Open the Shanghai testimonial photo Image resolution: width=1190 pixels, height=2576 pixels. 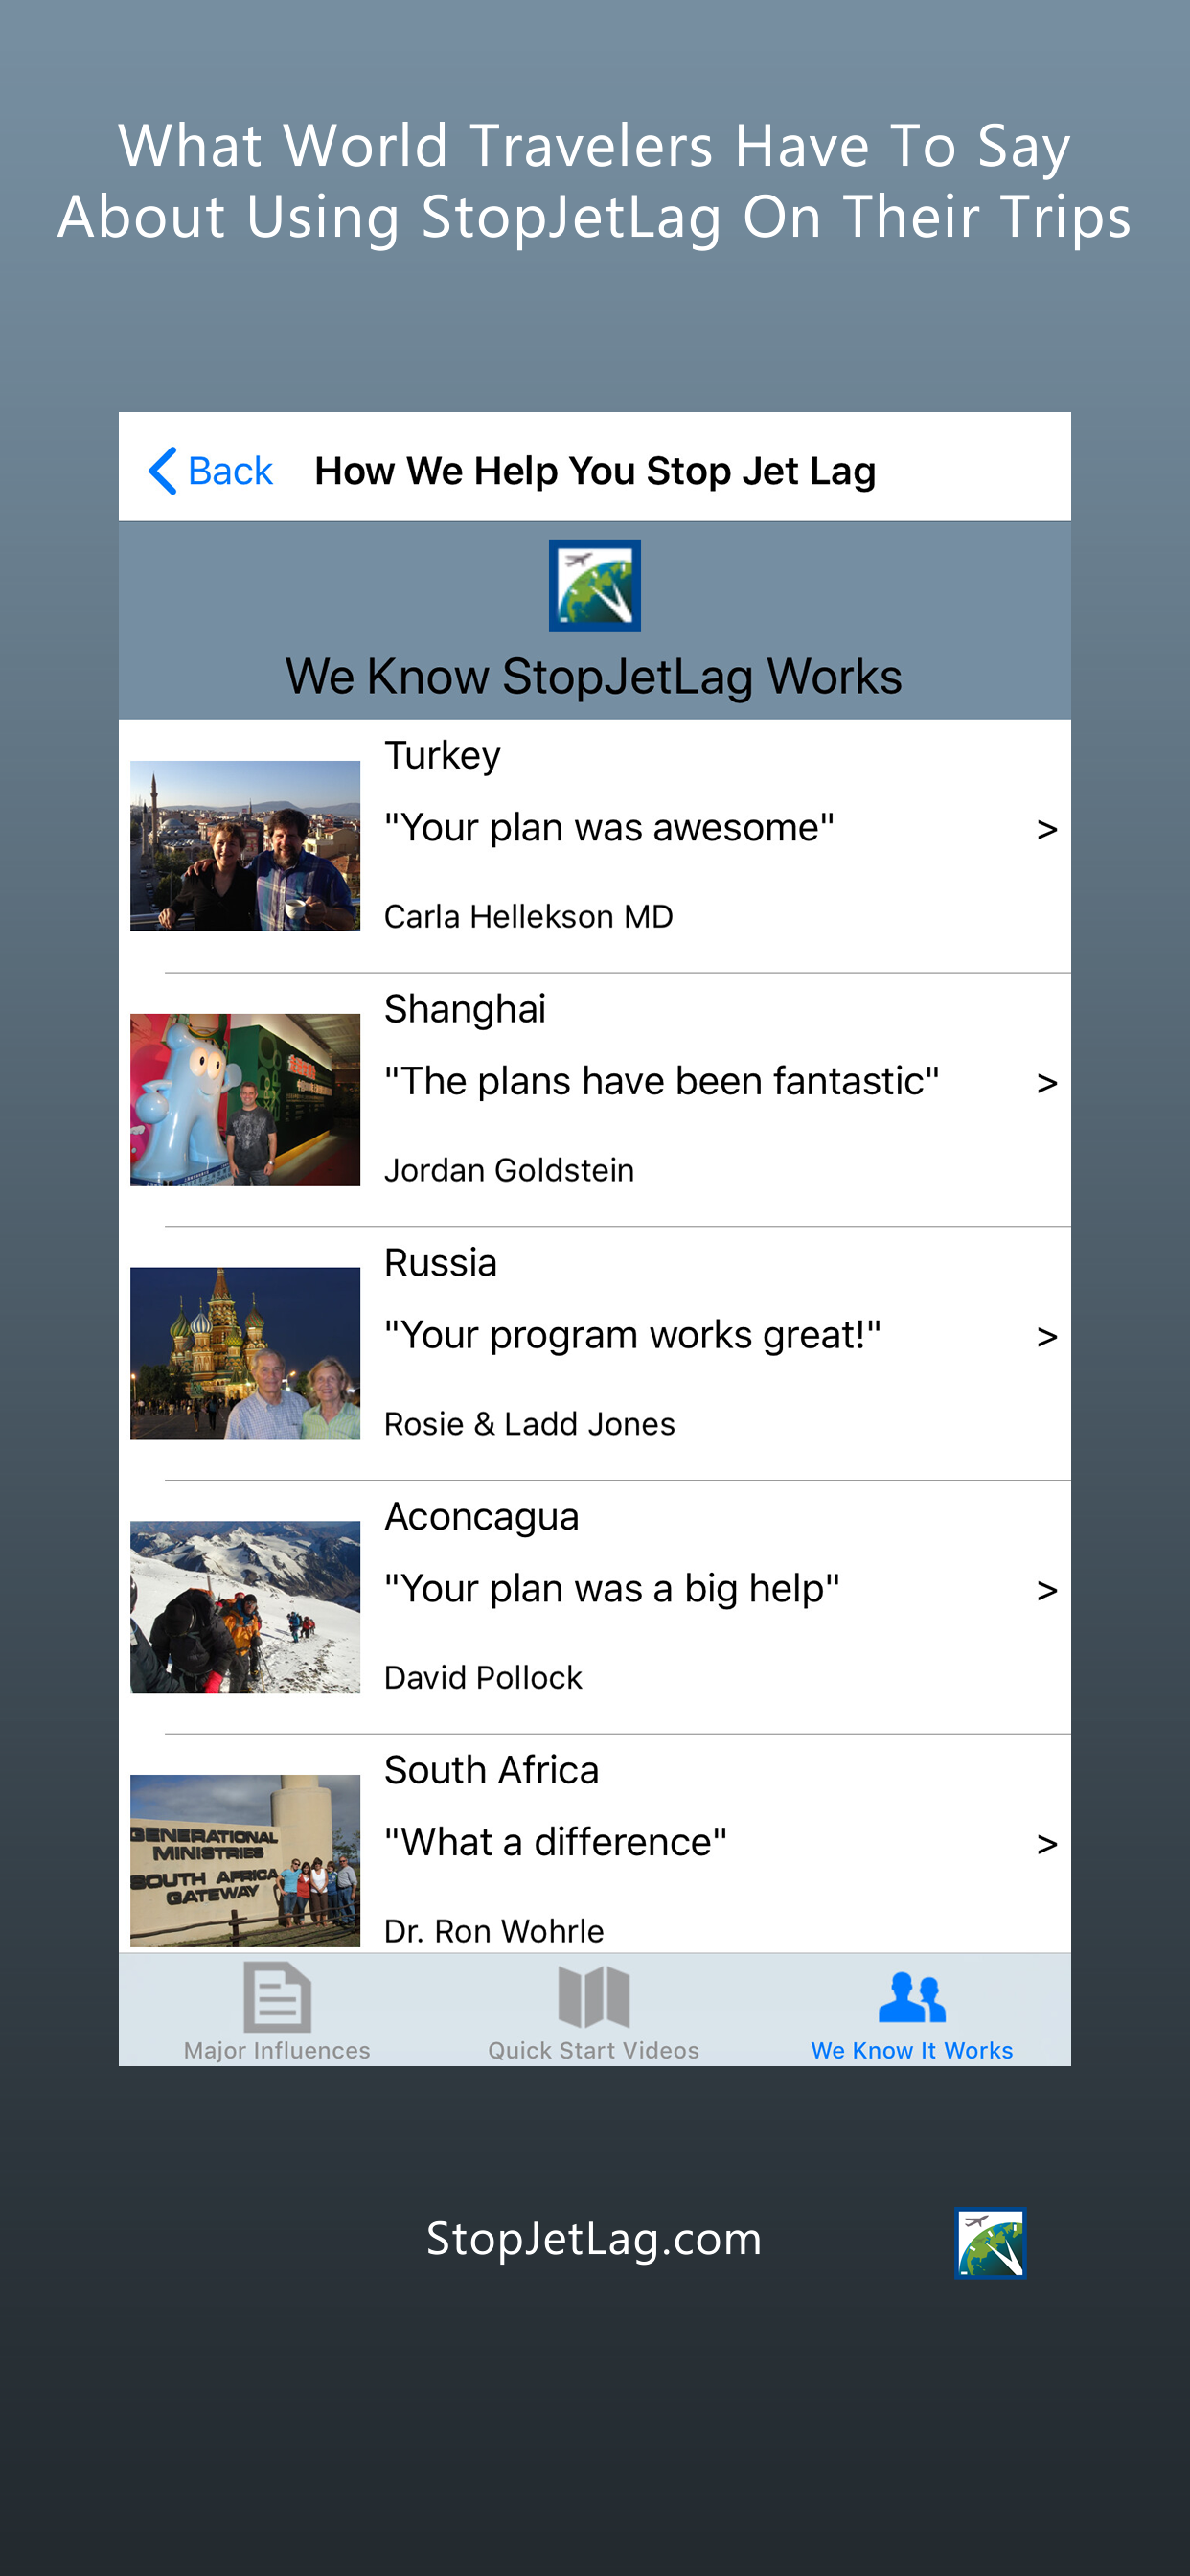tap(245, 1100)
